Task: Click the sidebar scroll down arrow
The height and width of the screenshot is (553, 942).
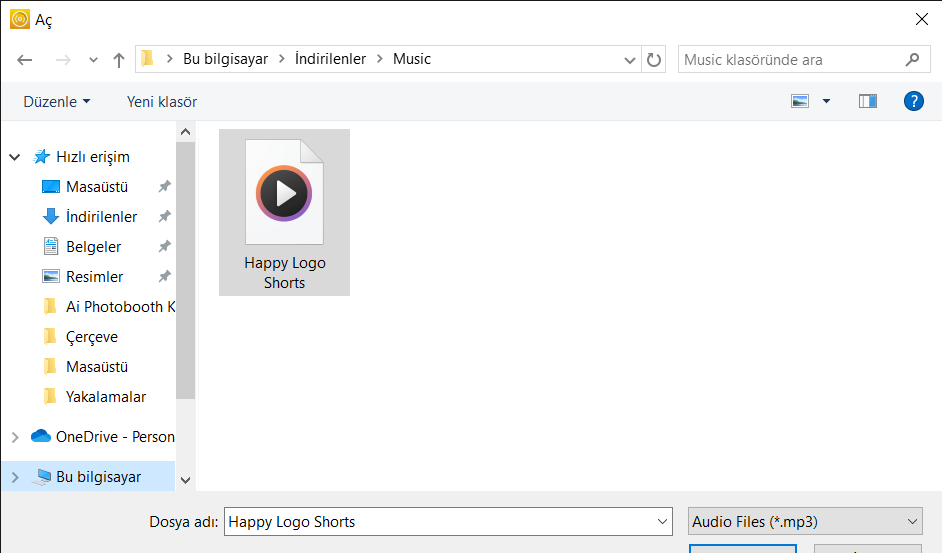Action: tap(185, 480)
